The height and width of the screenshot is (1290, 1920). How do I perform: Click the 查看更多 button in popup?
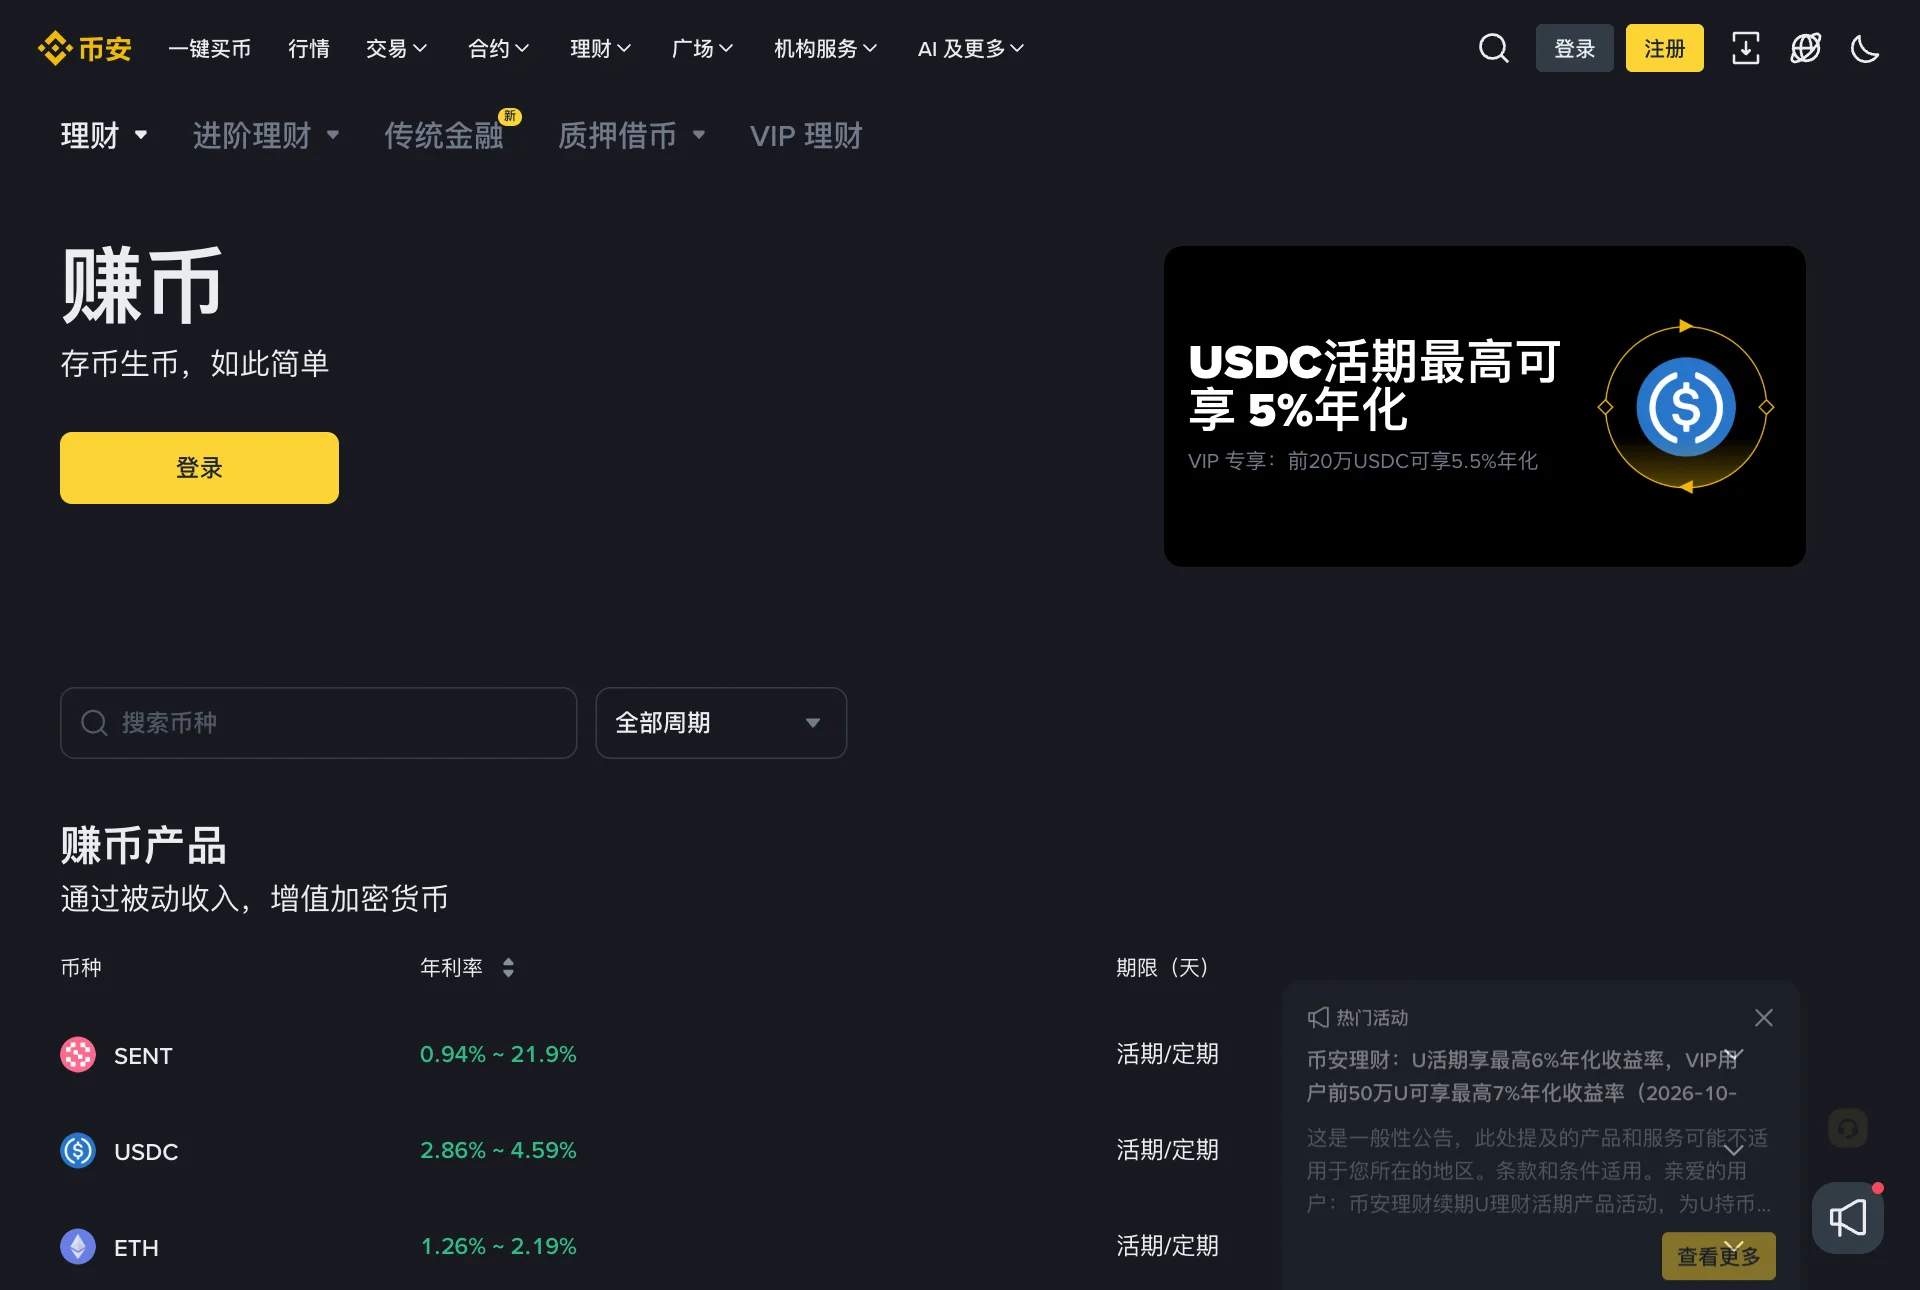pos(1719,1256)
